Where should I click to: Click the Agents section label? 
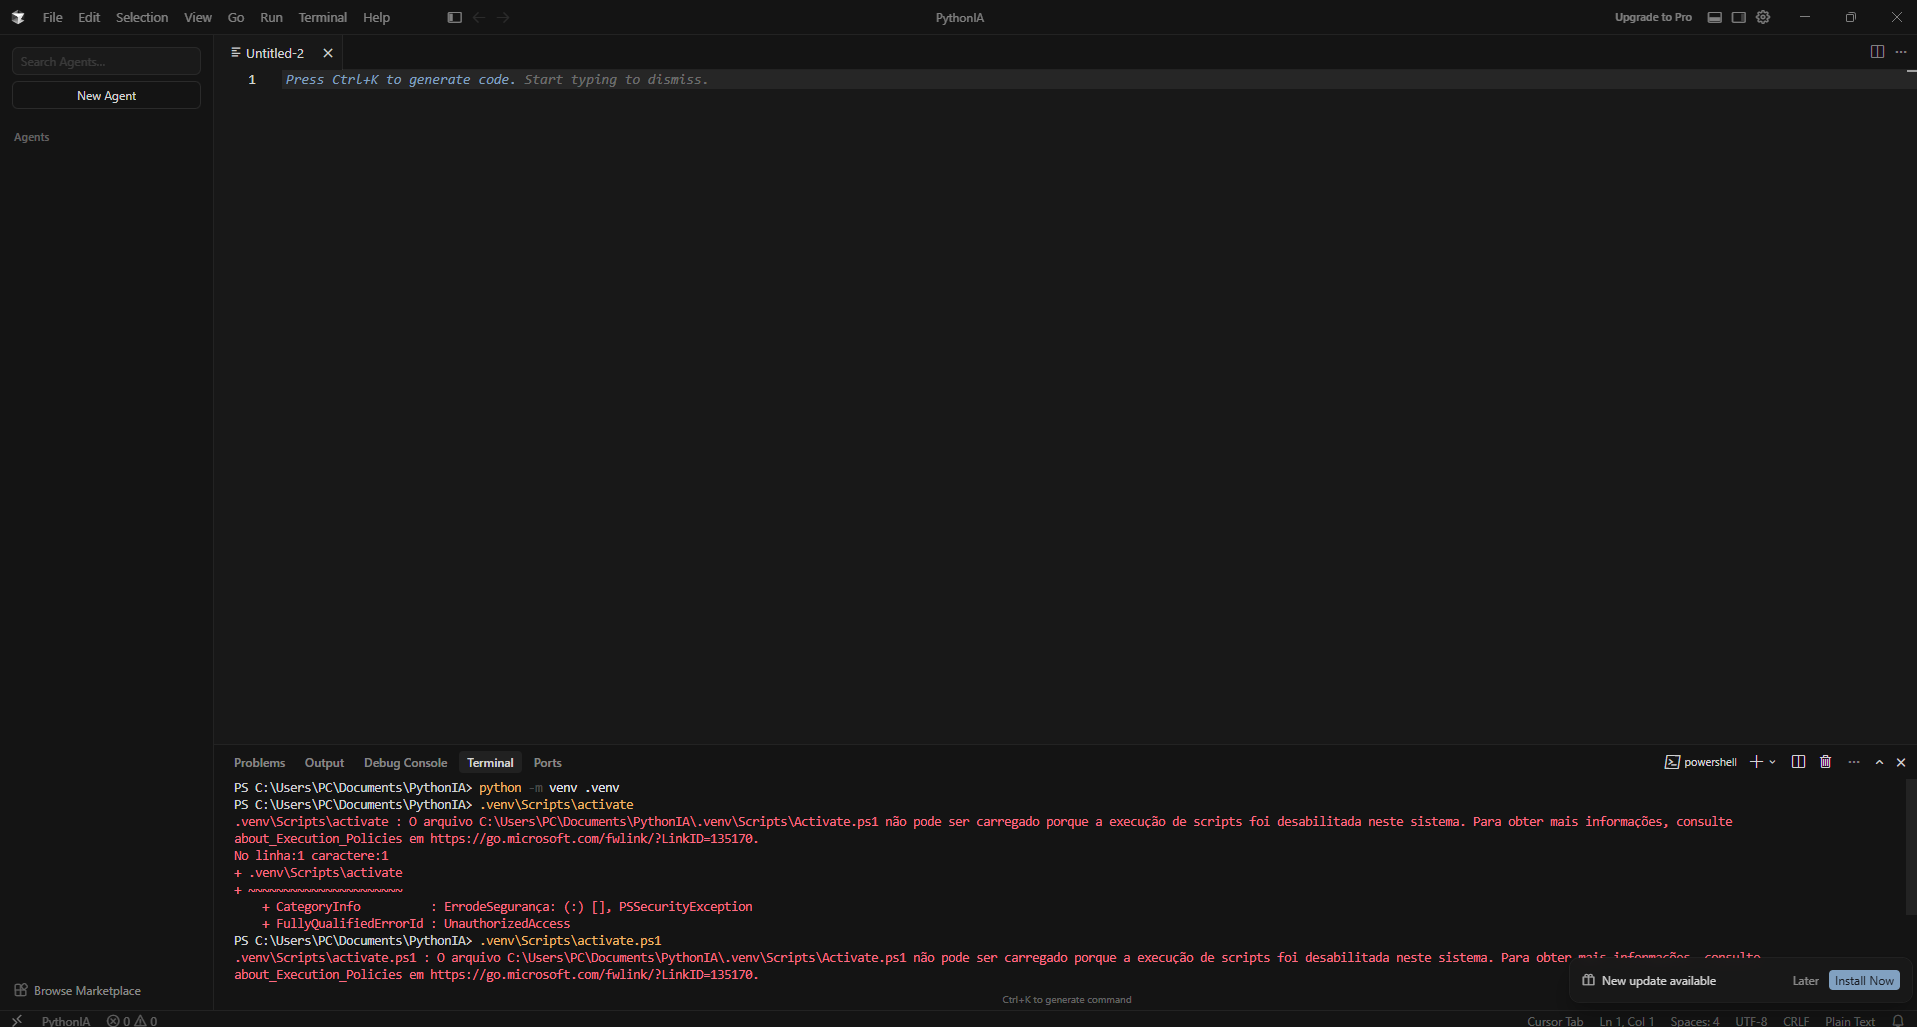31,137
